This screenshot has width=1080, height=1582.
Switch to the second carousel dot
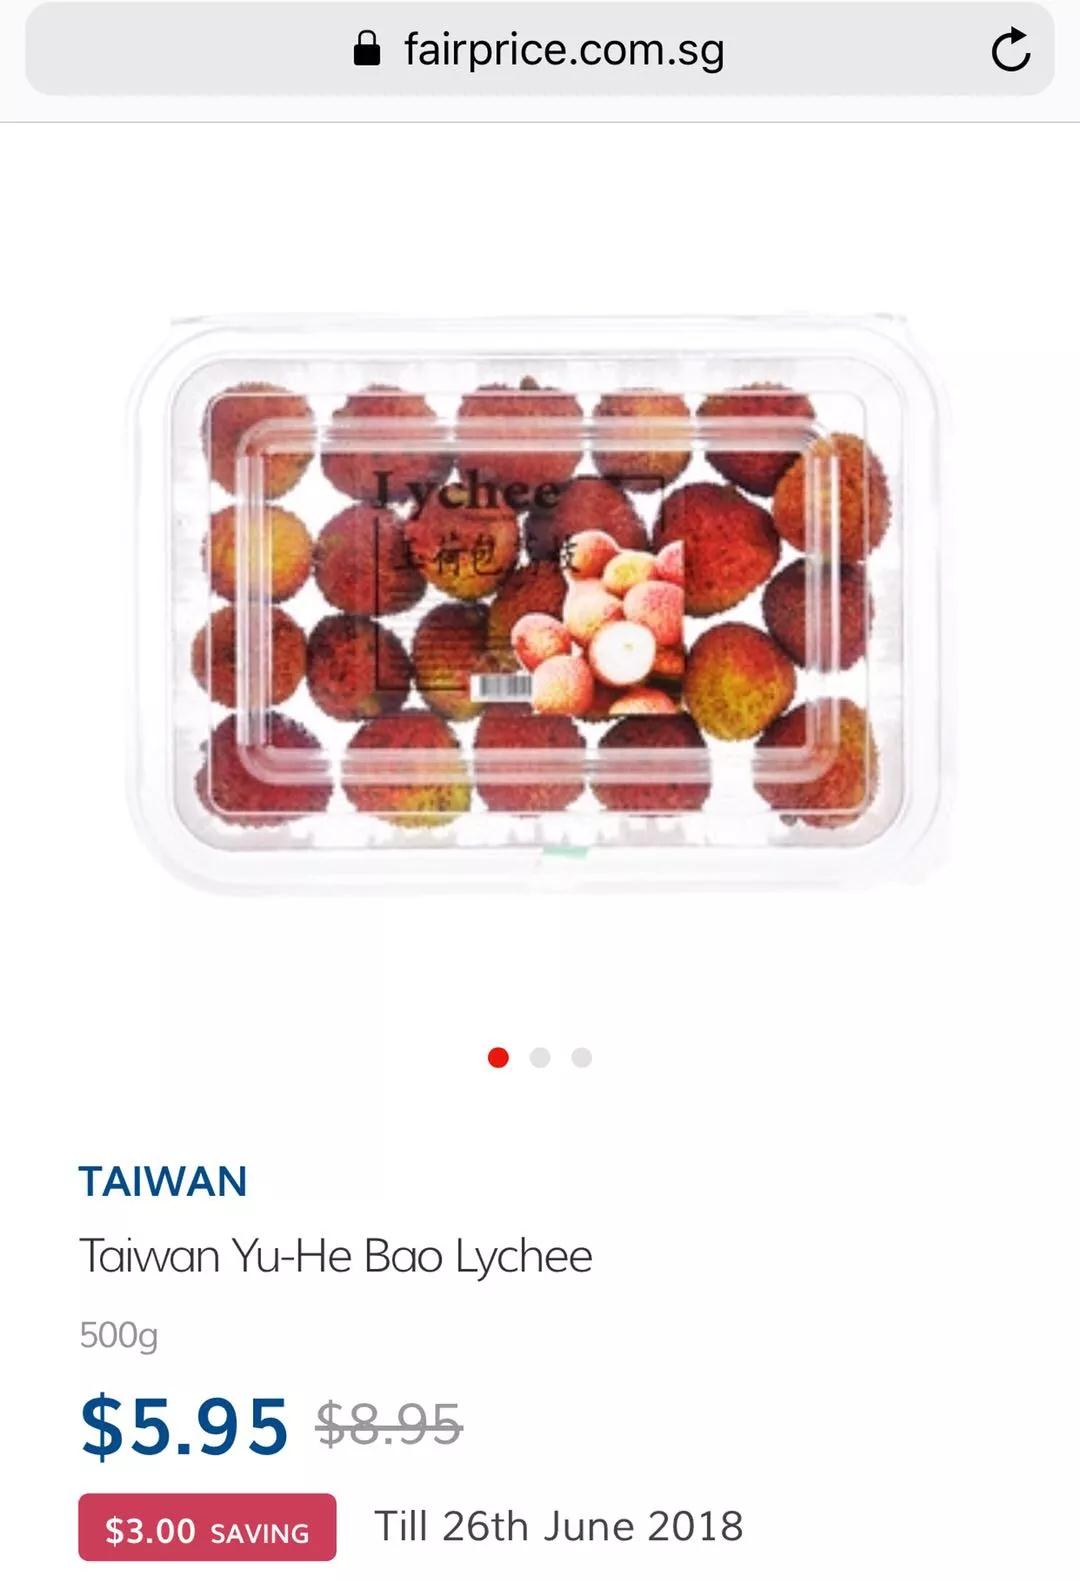[x=540, y=1057]
